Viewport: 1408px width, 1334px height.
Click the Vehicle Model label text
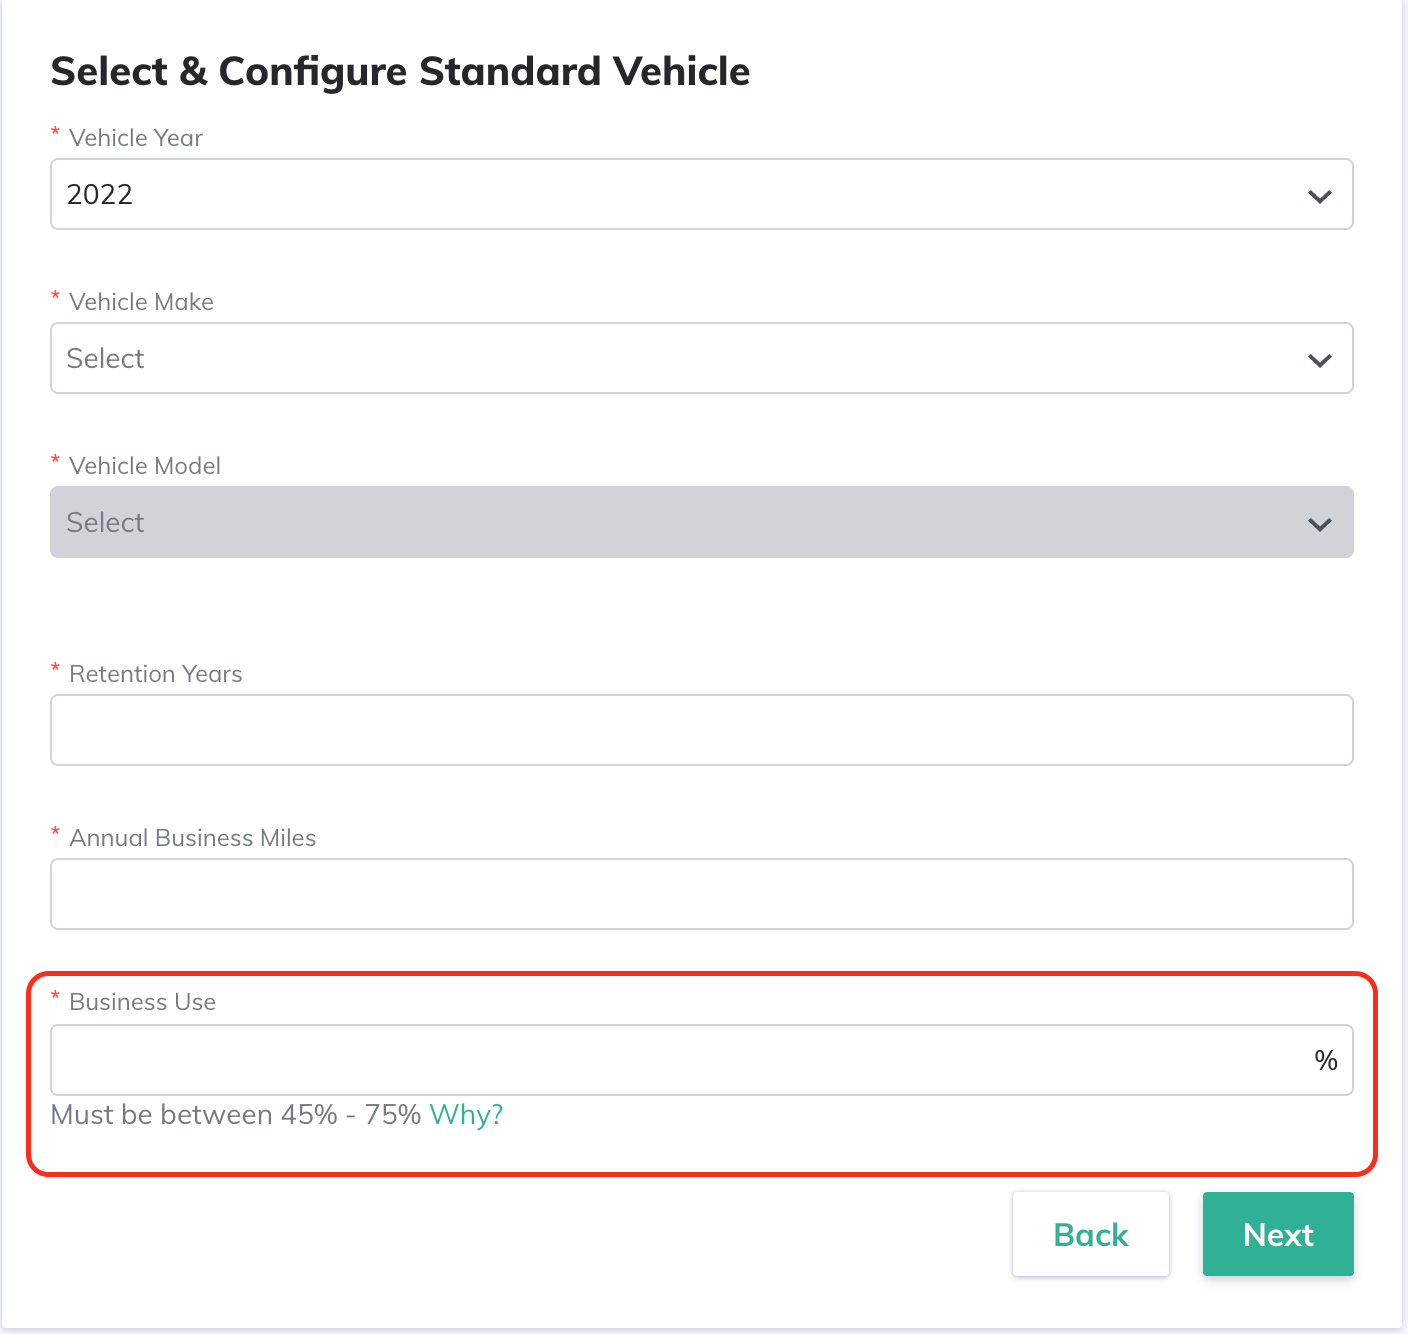click(x=145, y=466)
